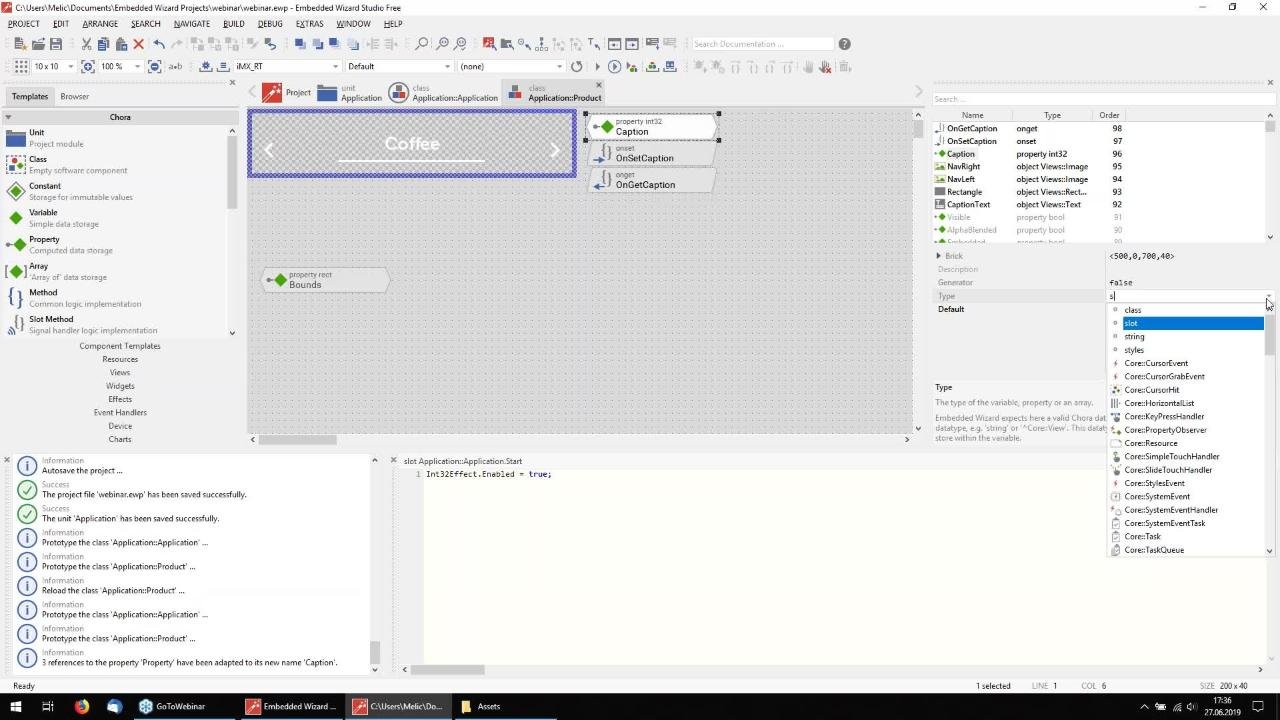This screenshot has height=720, width=1280.
Task: Open the Windows Start menu
Action: click(16, 706)
